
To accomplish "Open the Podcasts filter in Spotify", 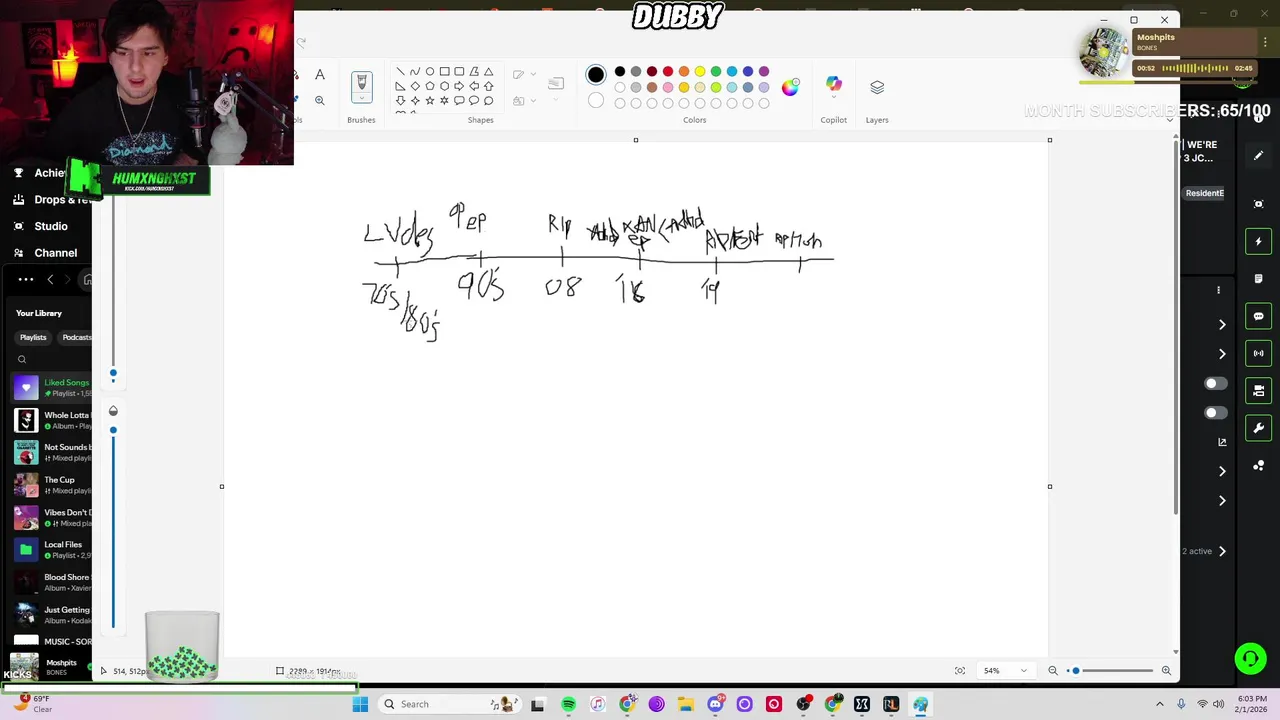I will pyautogui.click(x=76, y=338).
